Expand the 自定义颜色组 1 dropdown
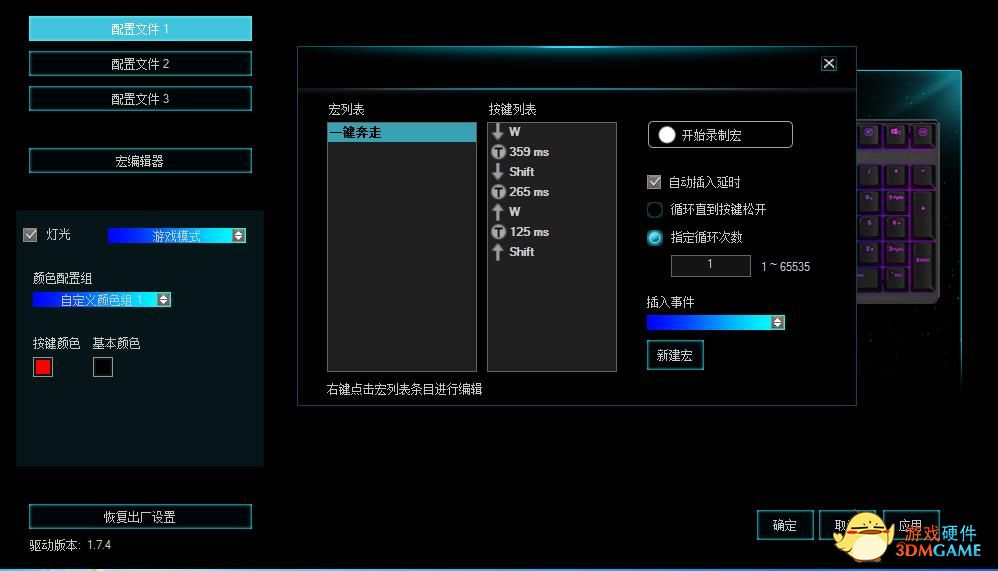This screenshot has height=571, width=998. tap(164, 299)
